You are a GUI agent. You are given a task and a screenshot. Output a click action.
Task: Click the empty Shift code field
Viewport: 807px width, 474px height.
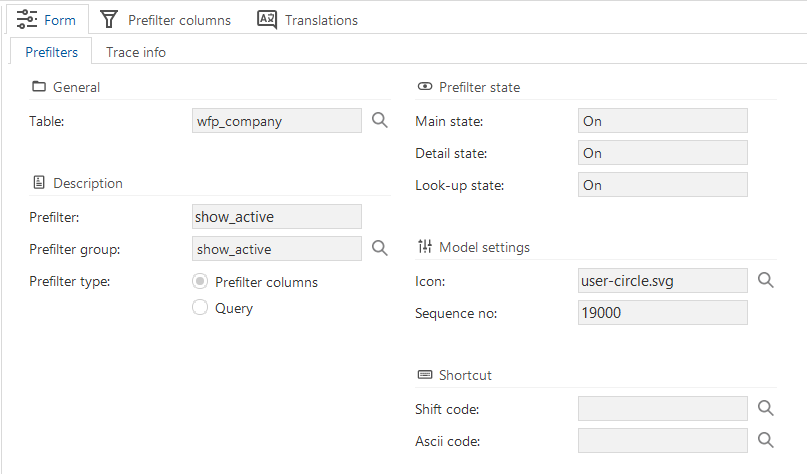coord(663,409)
